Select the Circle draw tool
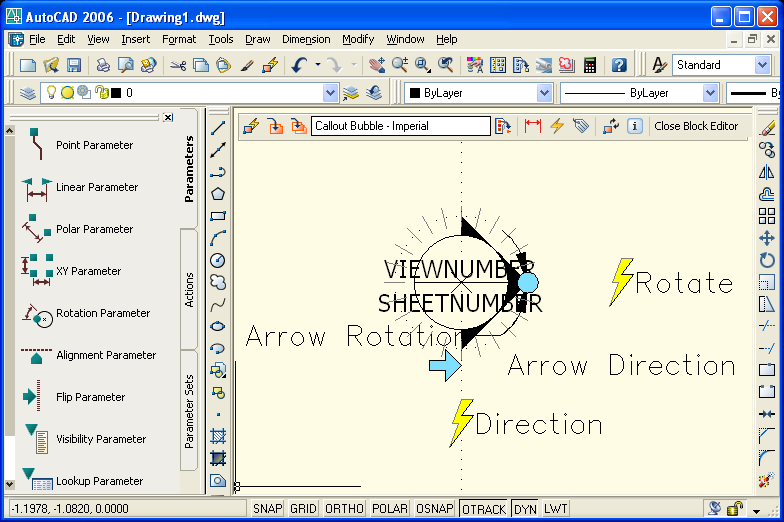Screen dimensions: 784x522 218,260
